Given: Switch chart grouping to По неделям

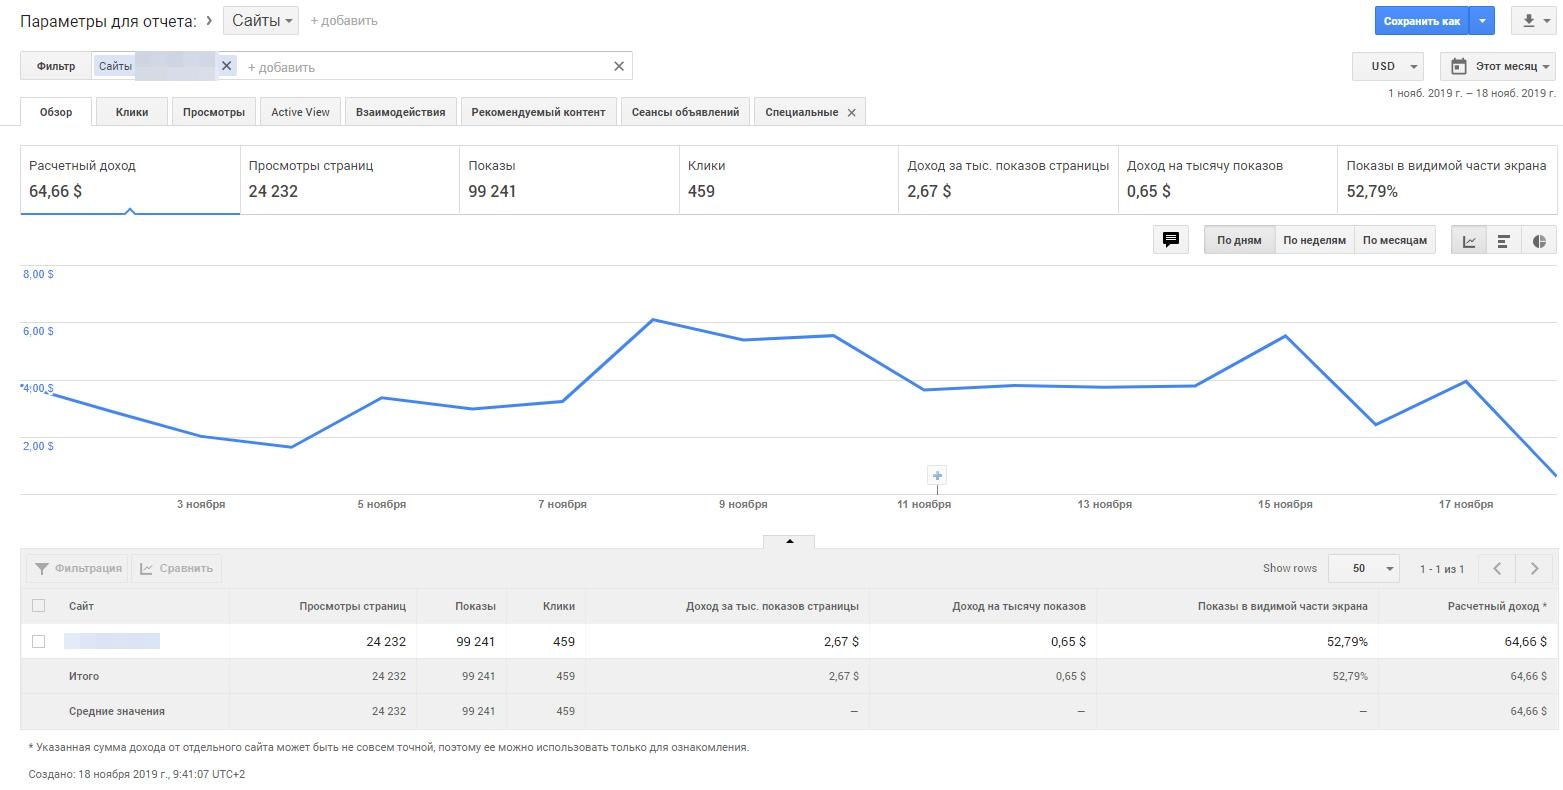Looking at the screenshot, I should point(1314,240).
